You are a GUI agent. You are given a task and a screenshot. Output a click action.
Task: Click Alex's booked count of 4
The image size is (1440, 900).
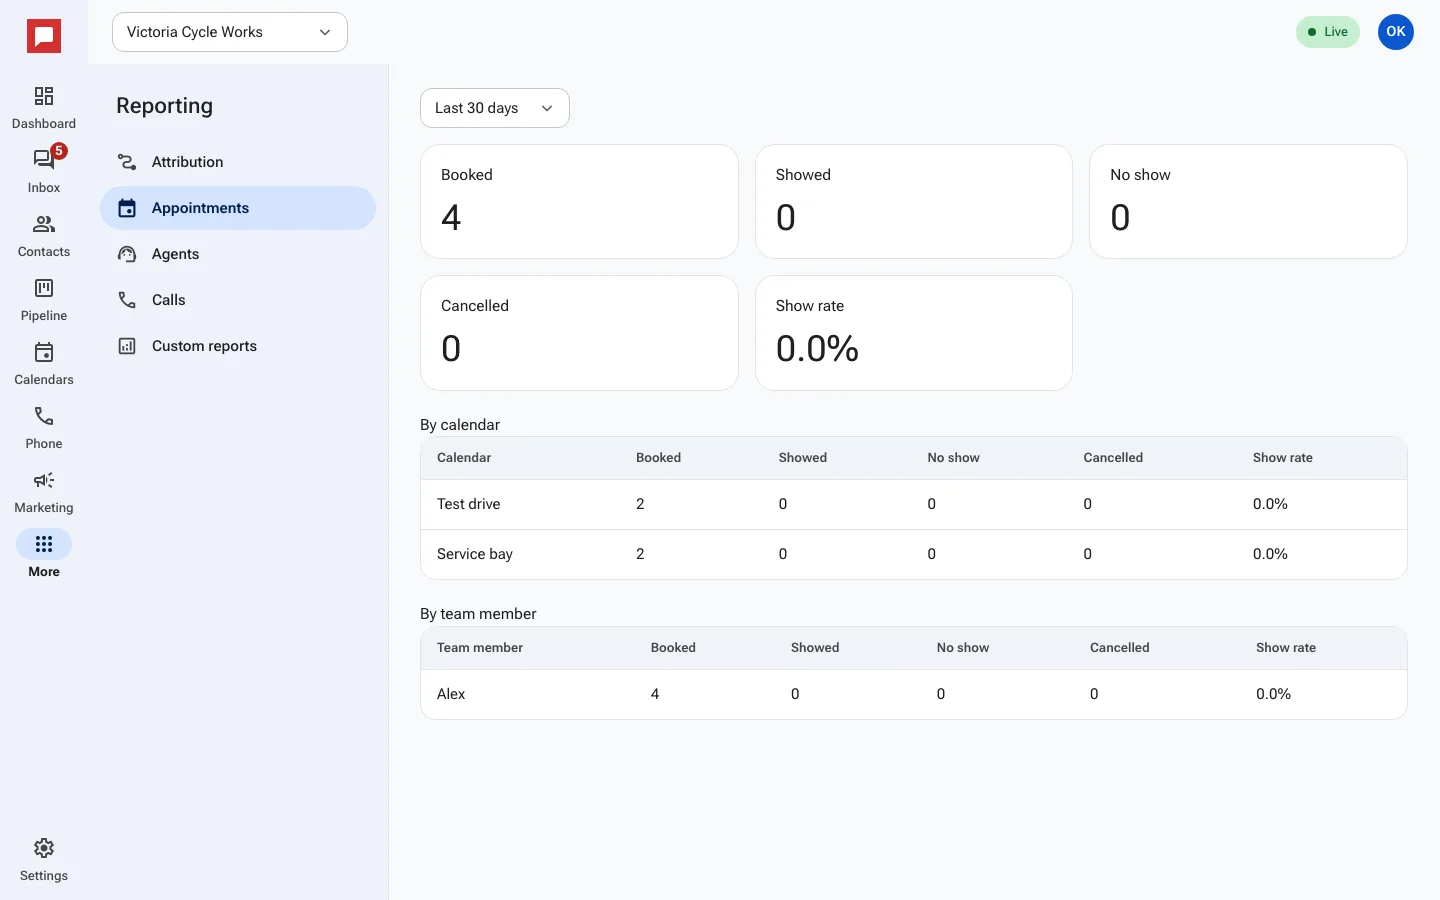coord(655,694)
